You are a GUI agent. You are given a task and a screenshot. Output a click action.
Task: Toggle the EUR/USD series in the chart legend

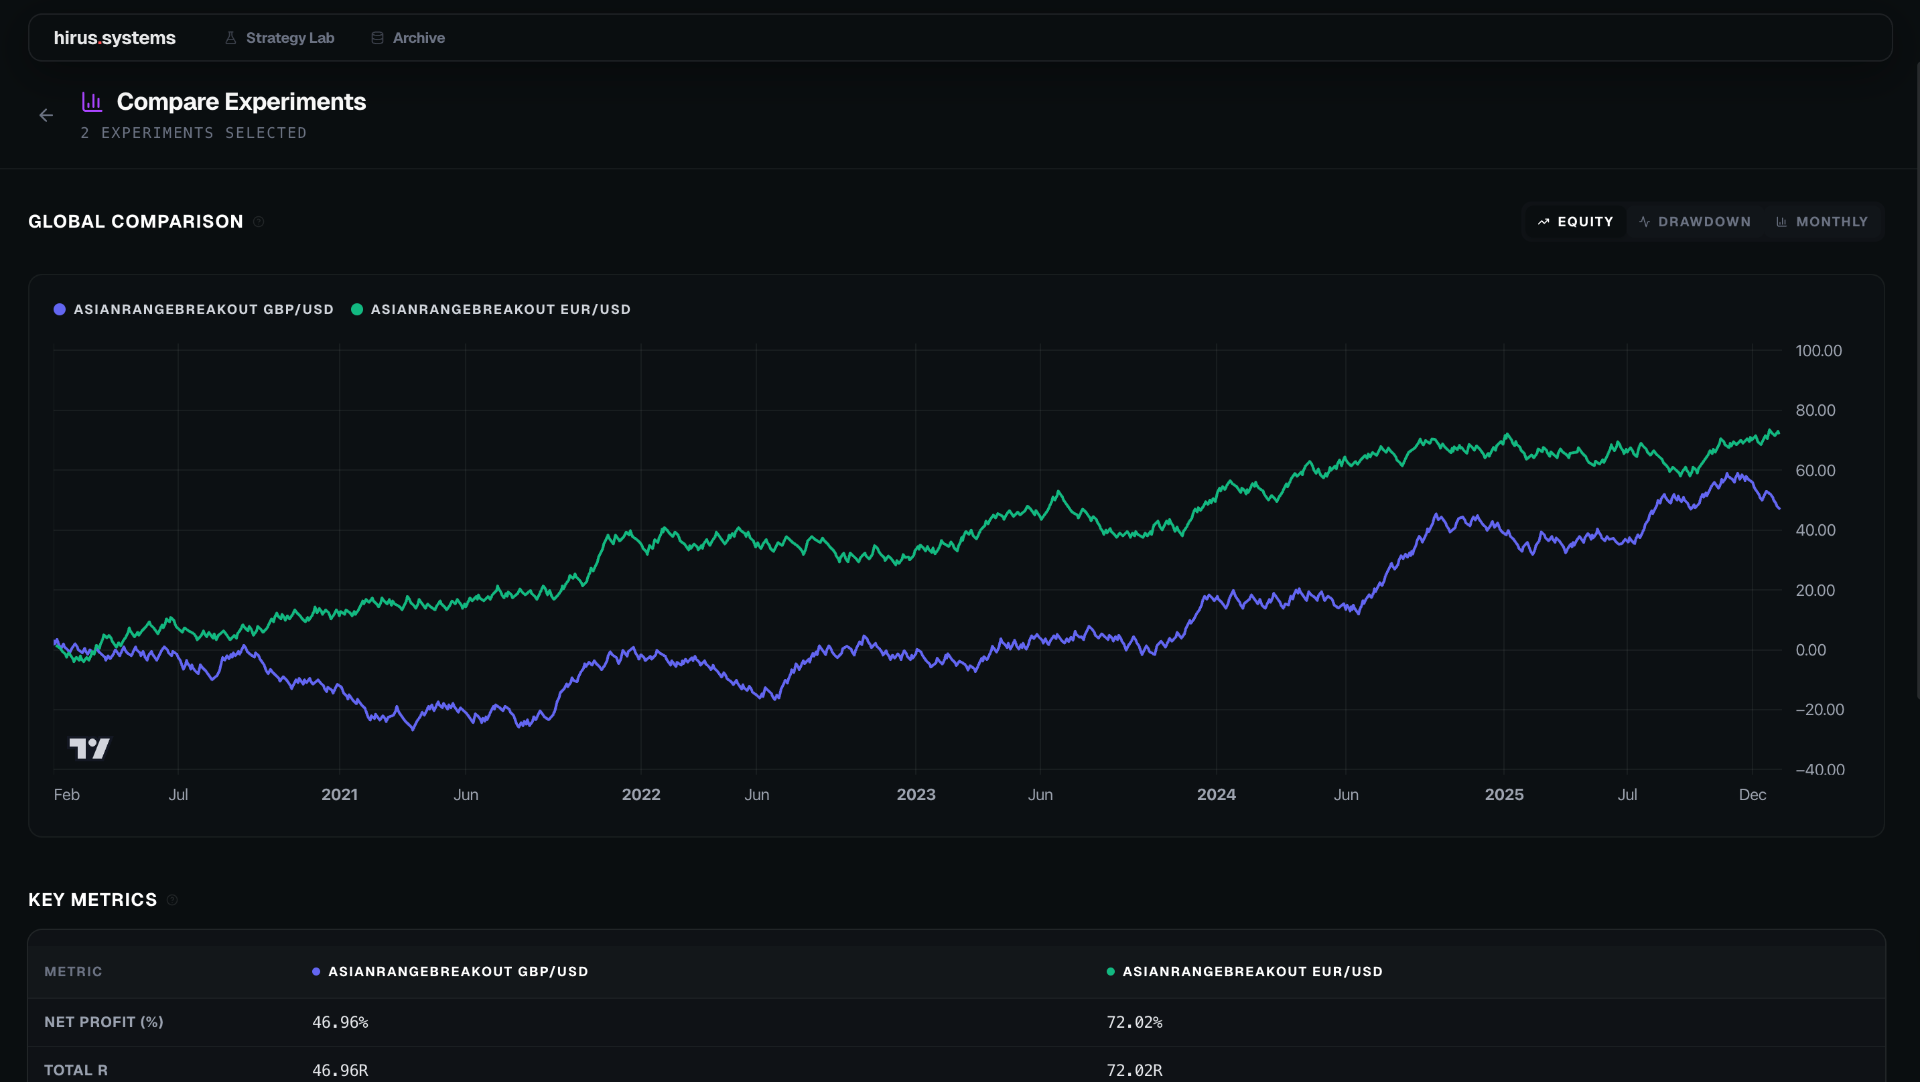point(491,310)
